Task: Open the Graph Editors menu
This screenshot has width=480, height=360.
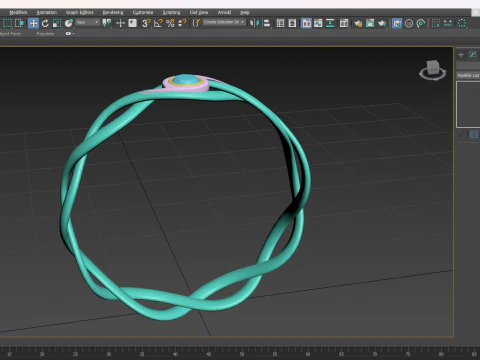Action: (x=80, y=12)
